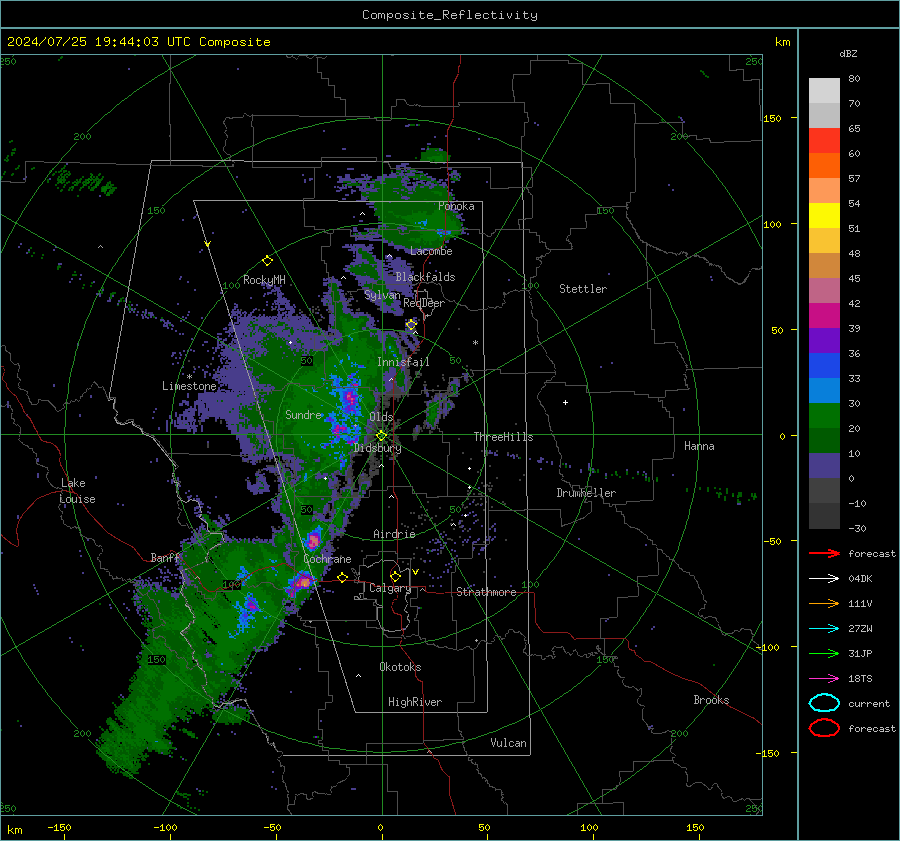Click the yellow diamond marker below RedDeer
The width and height of the screenshot is (900, 841).
pyautogui.click(x=411, y=325)
